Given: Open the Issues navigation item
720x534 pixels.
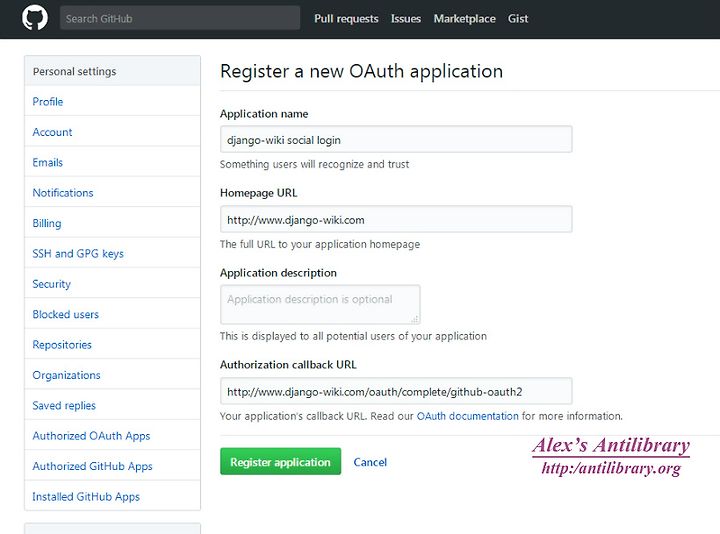Looking at the screenshot, I should [x=405, y=19].
